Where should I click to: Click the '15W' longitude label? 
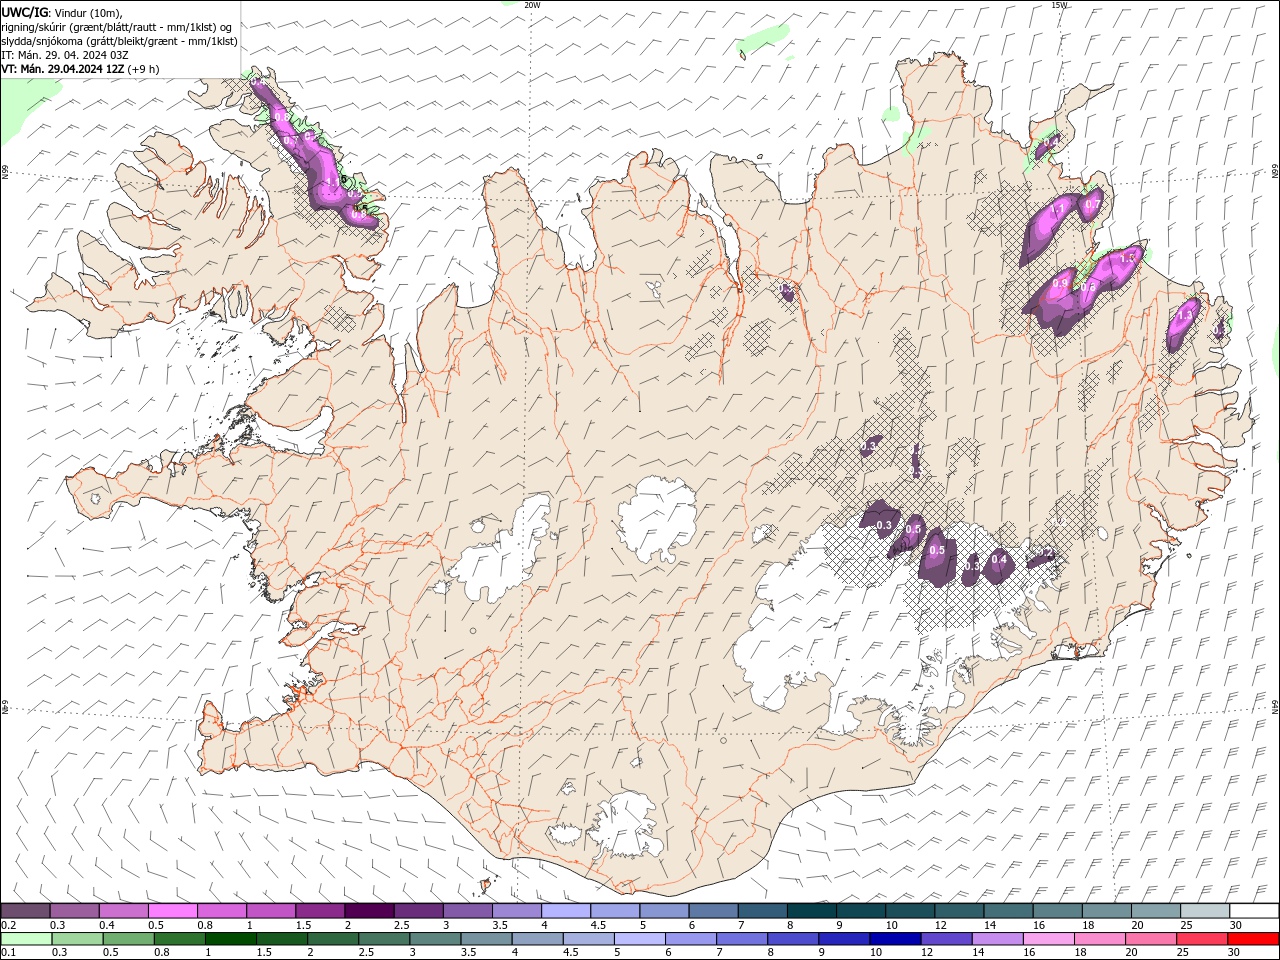click(1059, 5)
